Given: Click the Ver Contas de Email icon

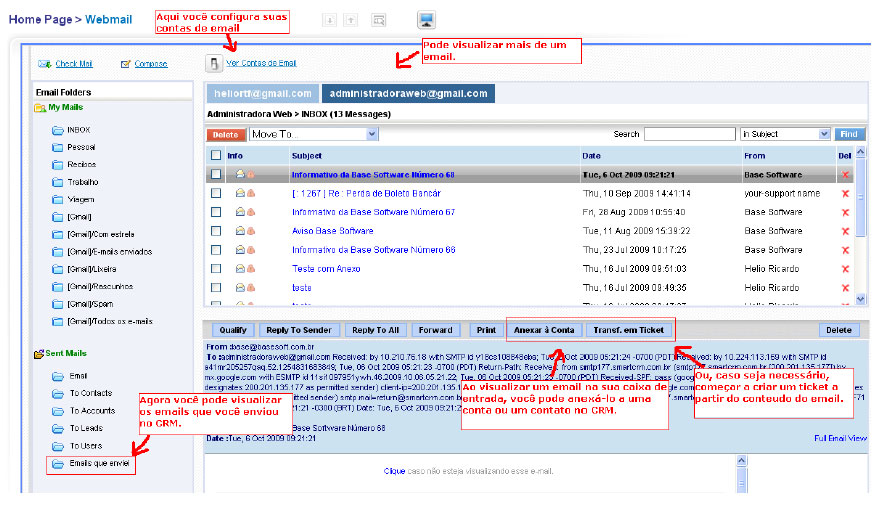Looking at the screenshot, I should coord(213,64).
